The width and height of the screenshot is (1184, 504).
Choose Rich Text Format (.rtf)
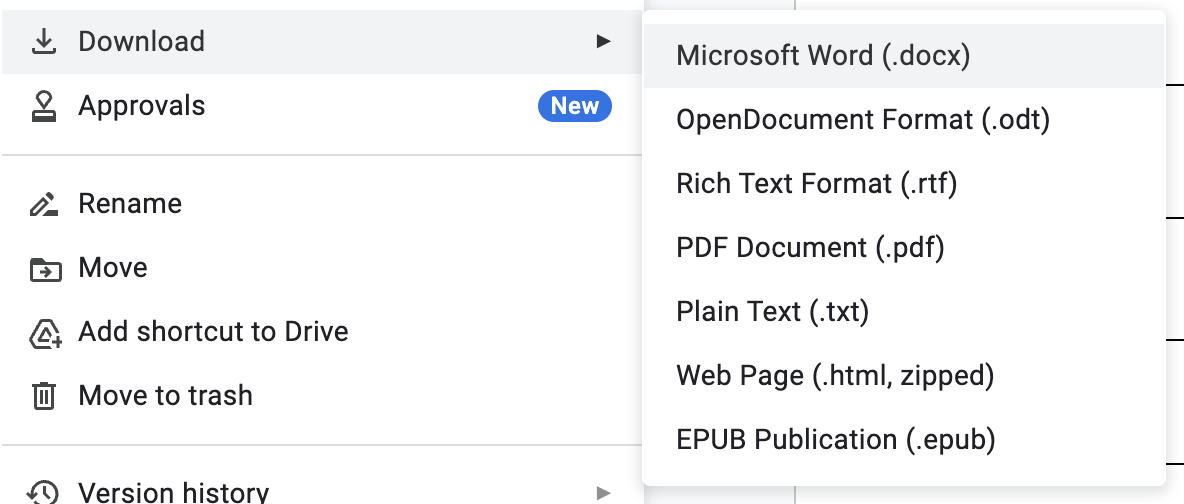pyautogui.click(x=816, y=184)
